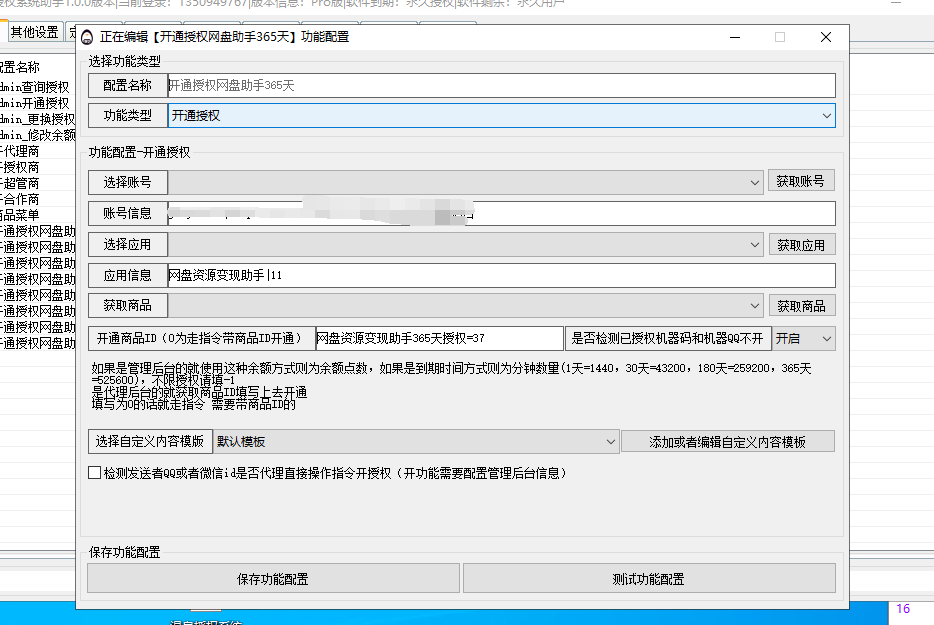Image resolution: width=934 pixels, height=625 pixels.
Task: Minimize the function configuration dialog
Action: coord(734,37)
